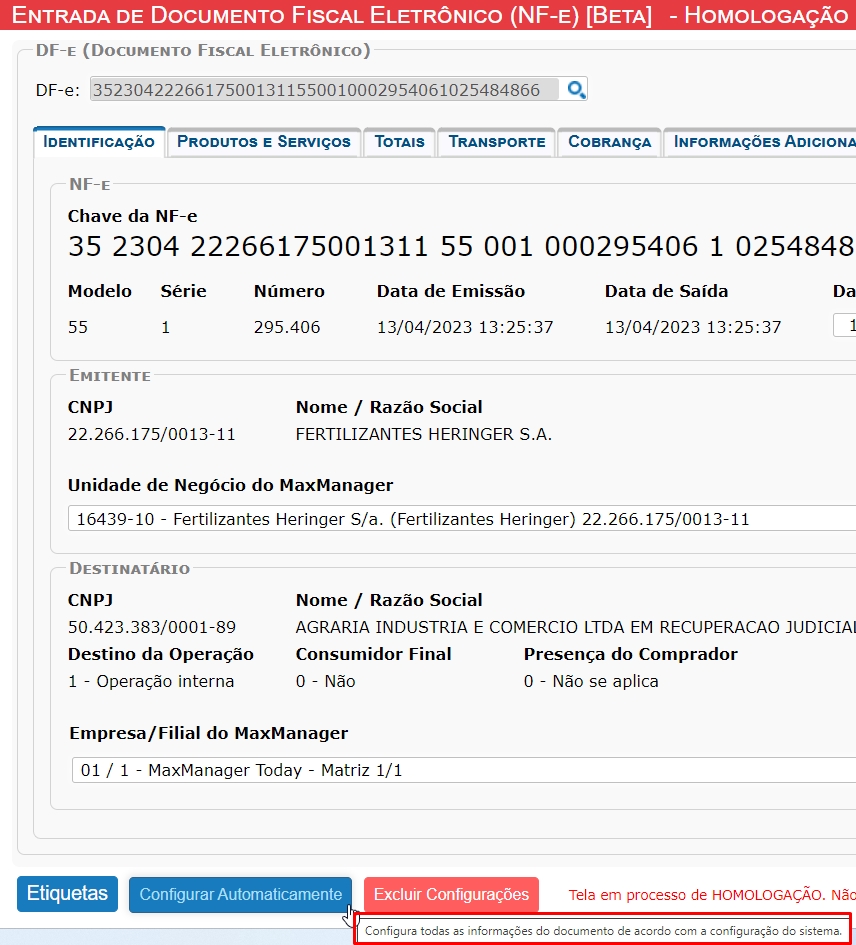The image size is (856, 945).
Task: Open Empresa/Filial do MaxManager dropdown
Action: tap(464, 770)
